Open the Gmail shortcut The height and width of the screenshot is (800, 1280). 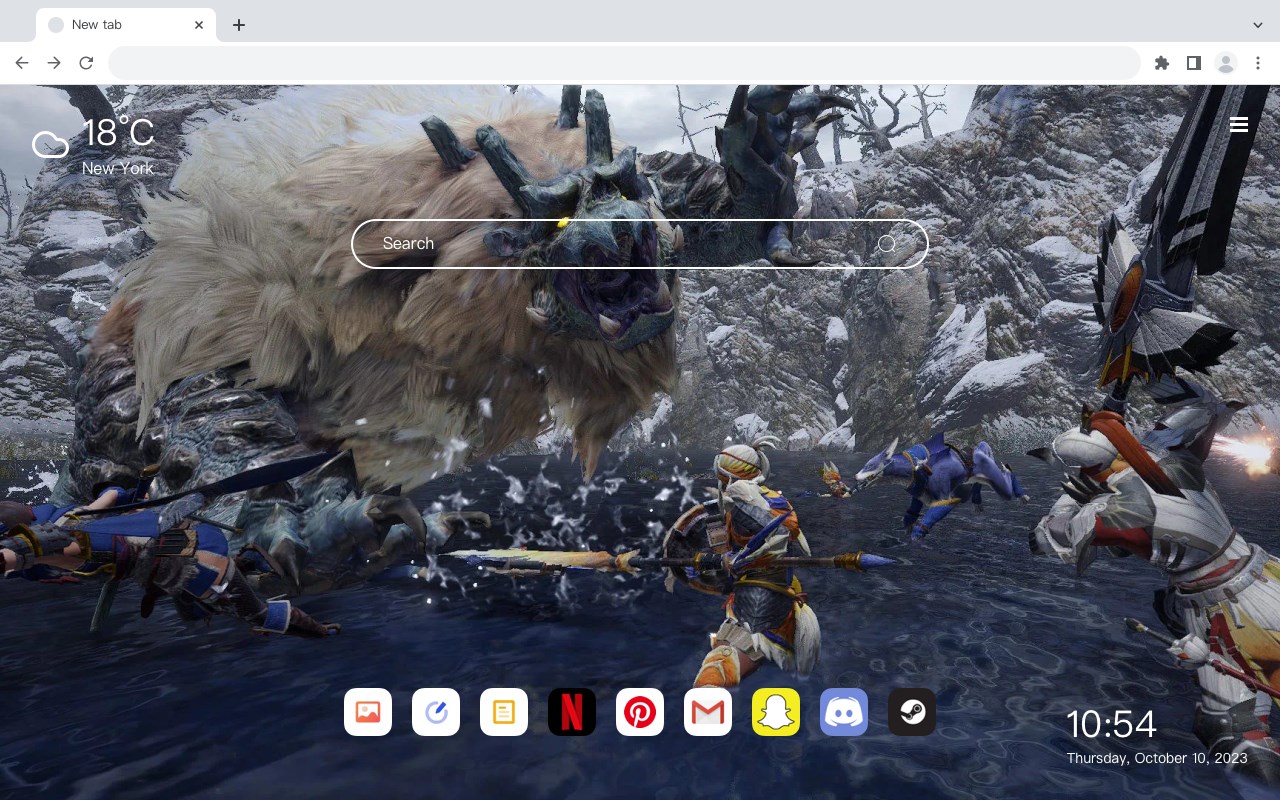tap(708, 712)
